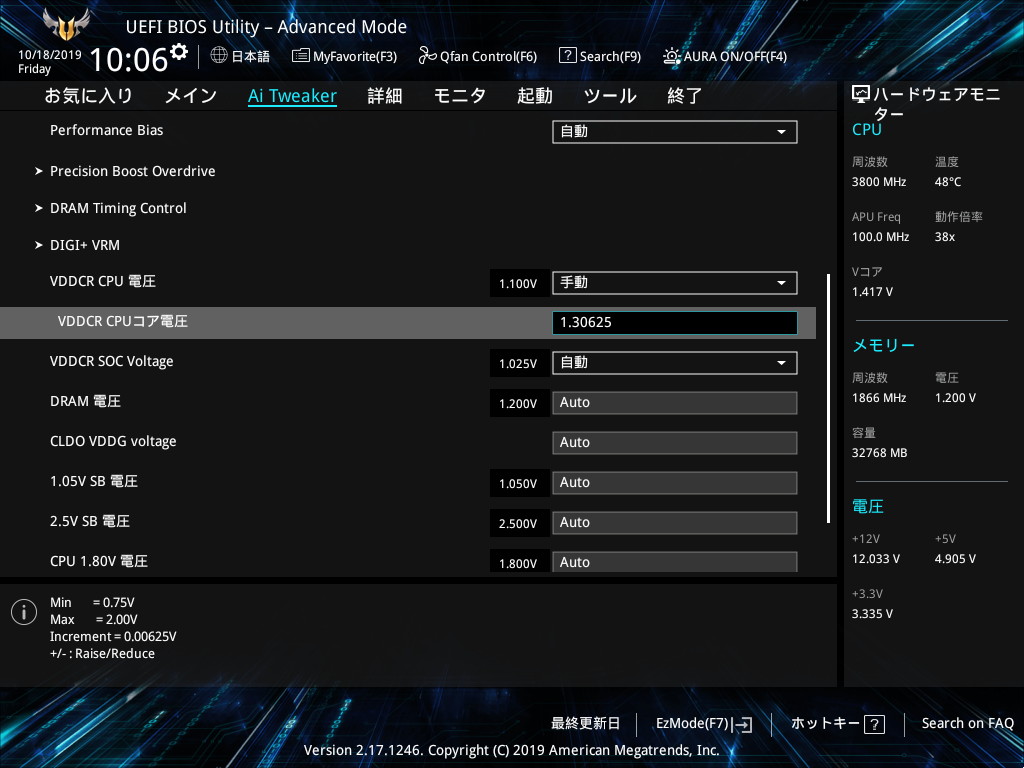Click DRAM 電圧 Auto field
Viewport: 1024px width, 768px height.
click(675, 403)
